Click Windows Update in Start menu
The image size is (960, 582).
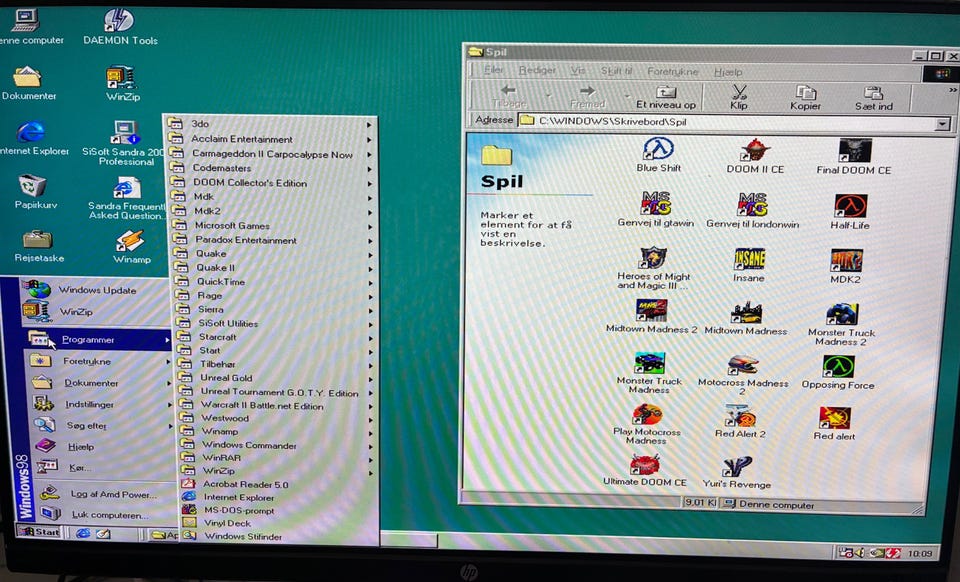pyautogui.click(x=96, y=289)
